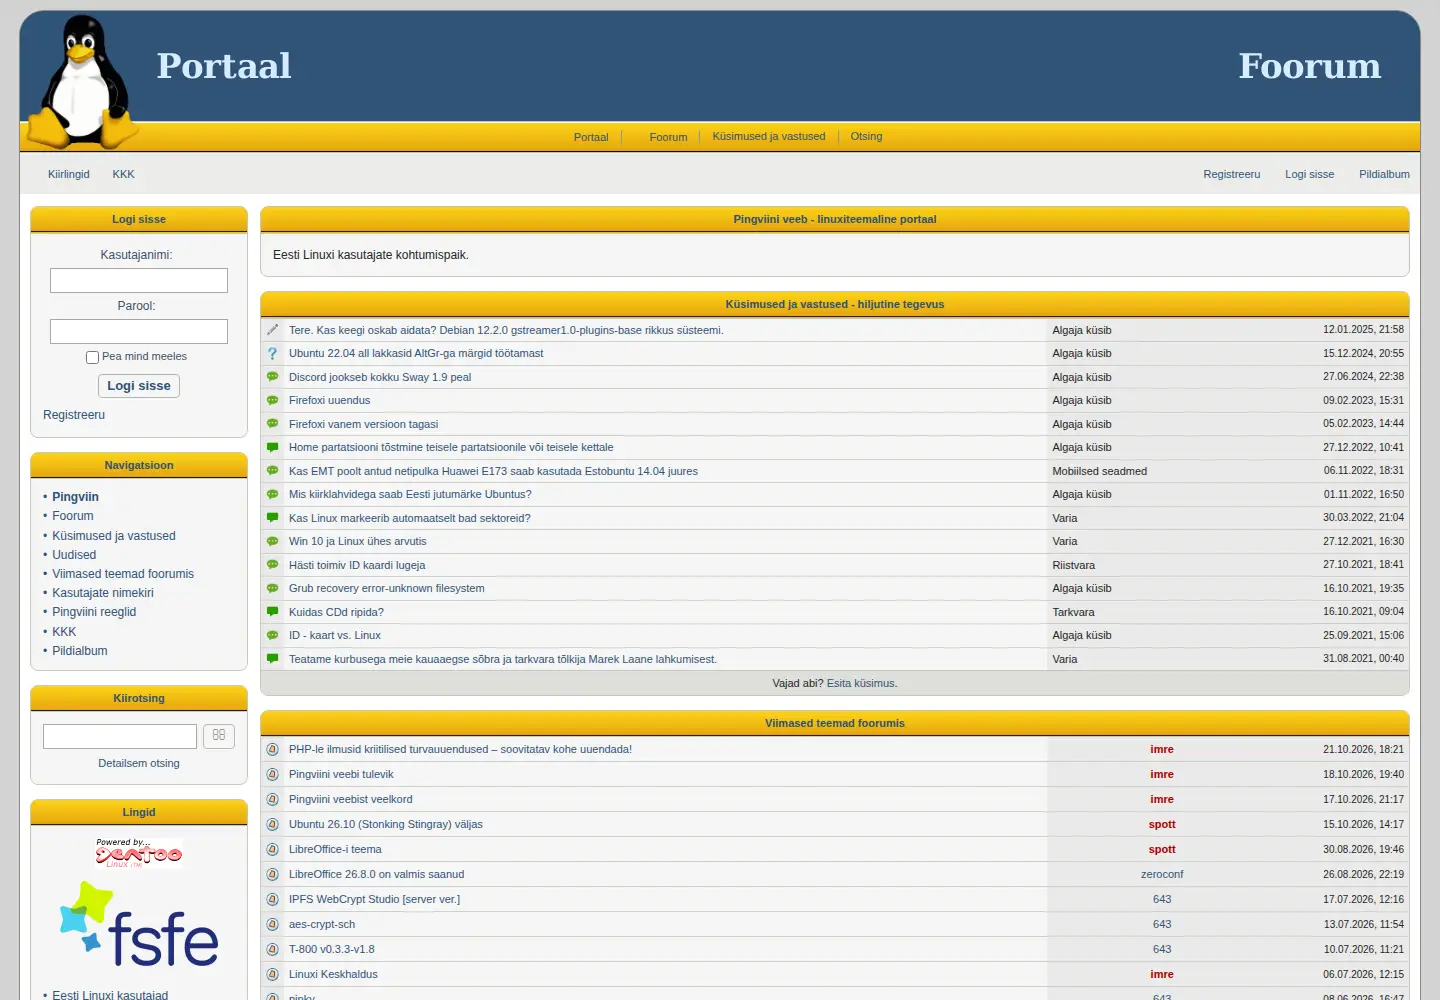Open 'Viimased teemad foorumis' in the navigation

(123, 574)
